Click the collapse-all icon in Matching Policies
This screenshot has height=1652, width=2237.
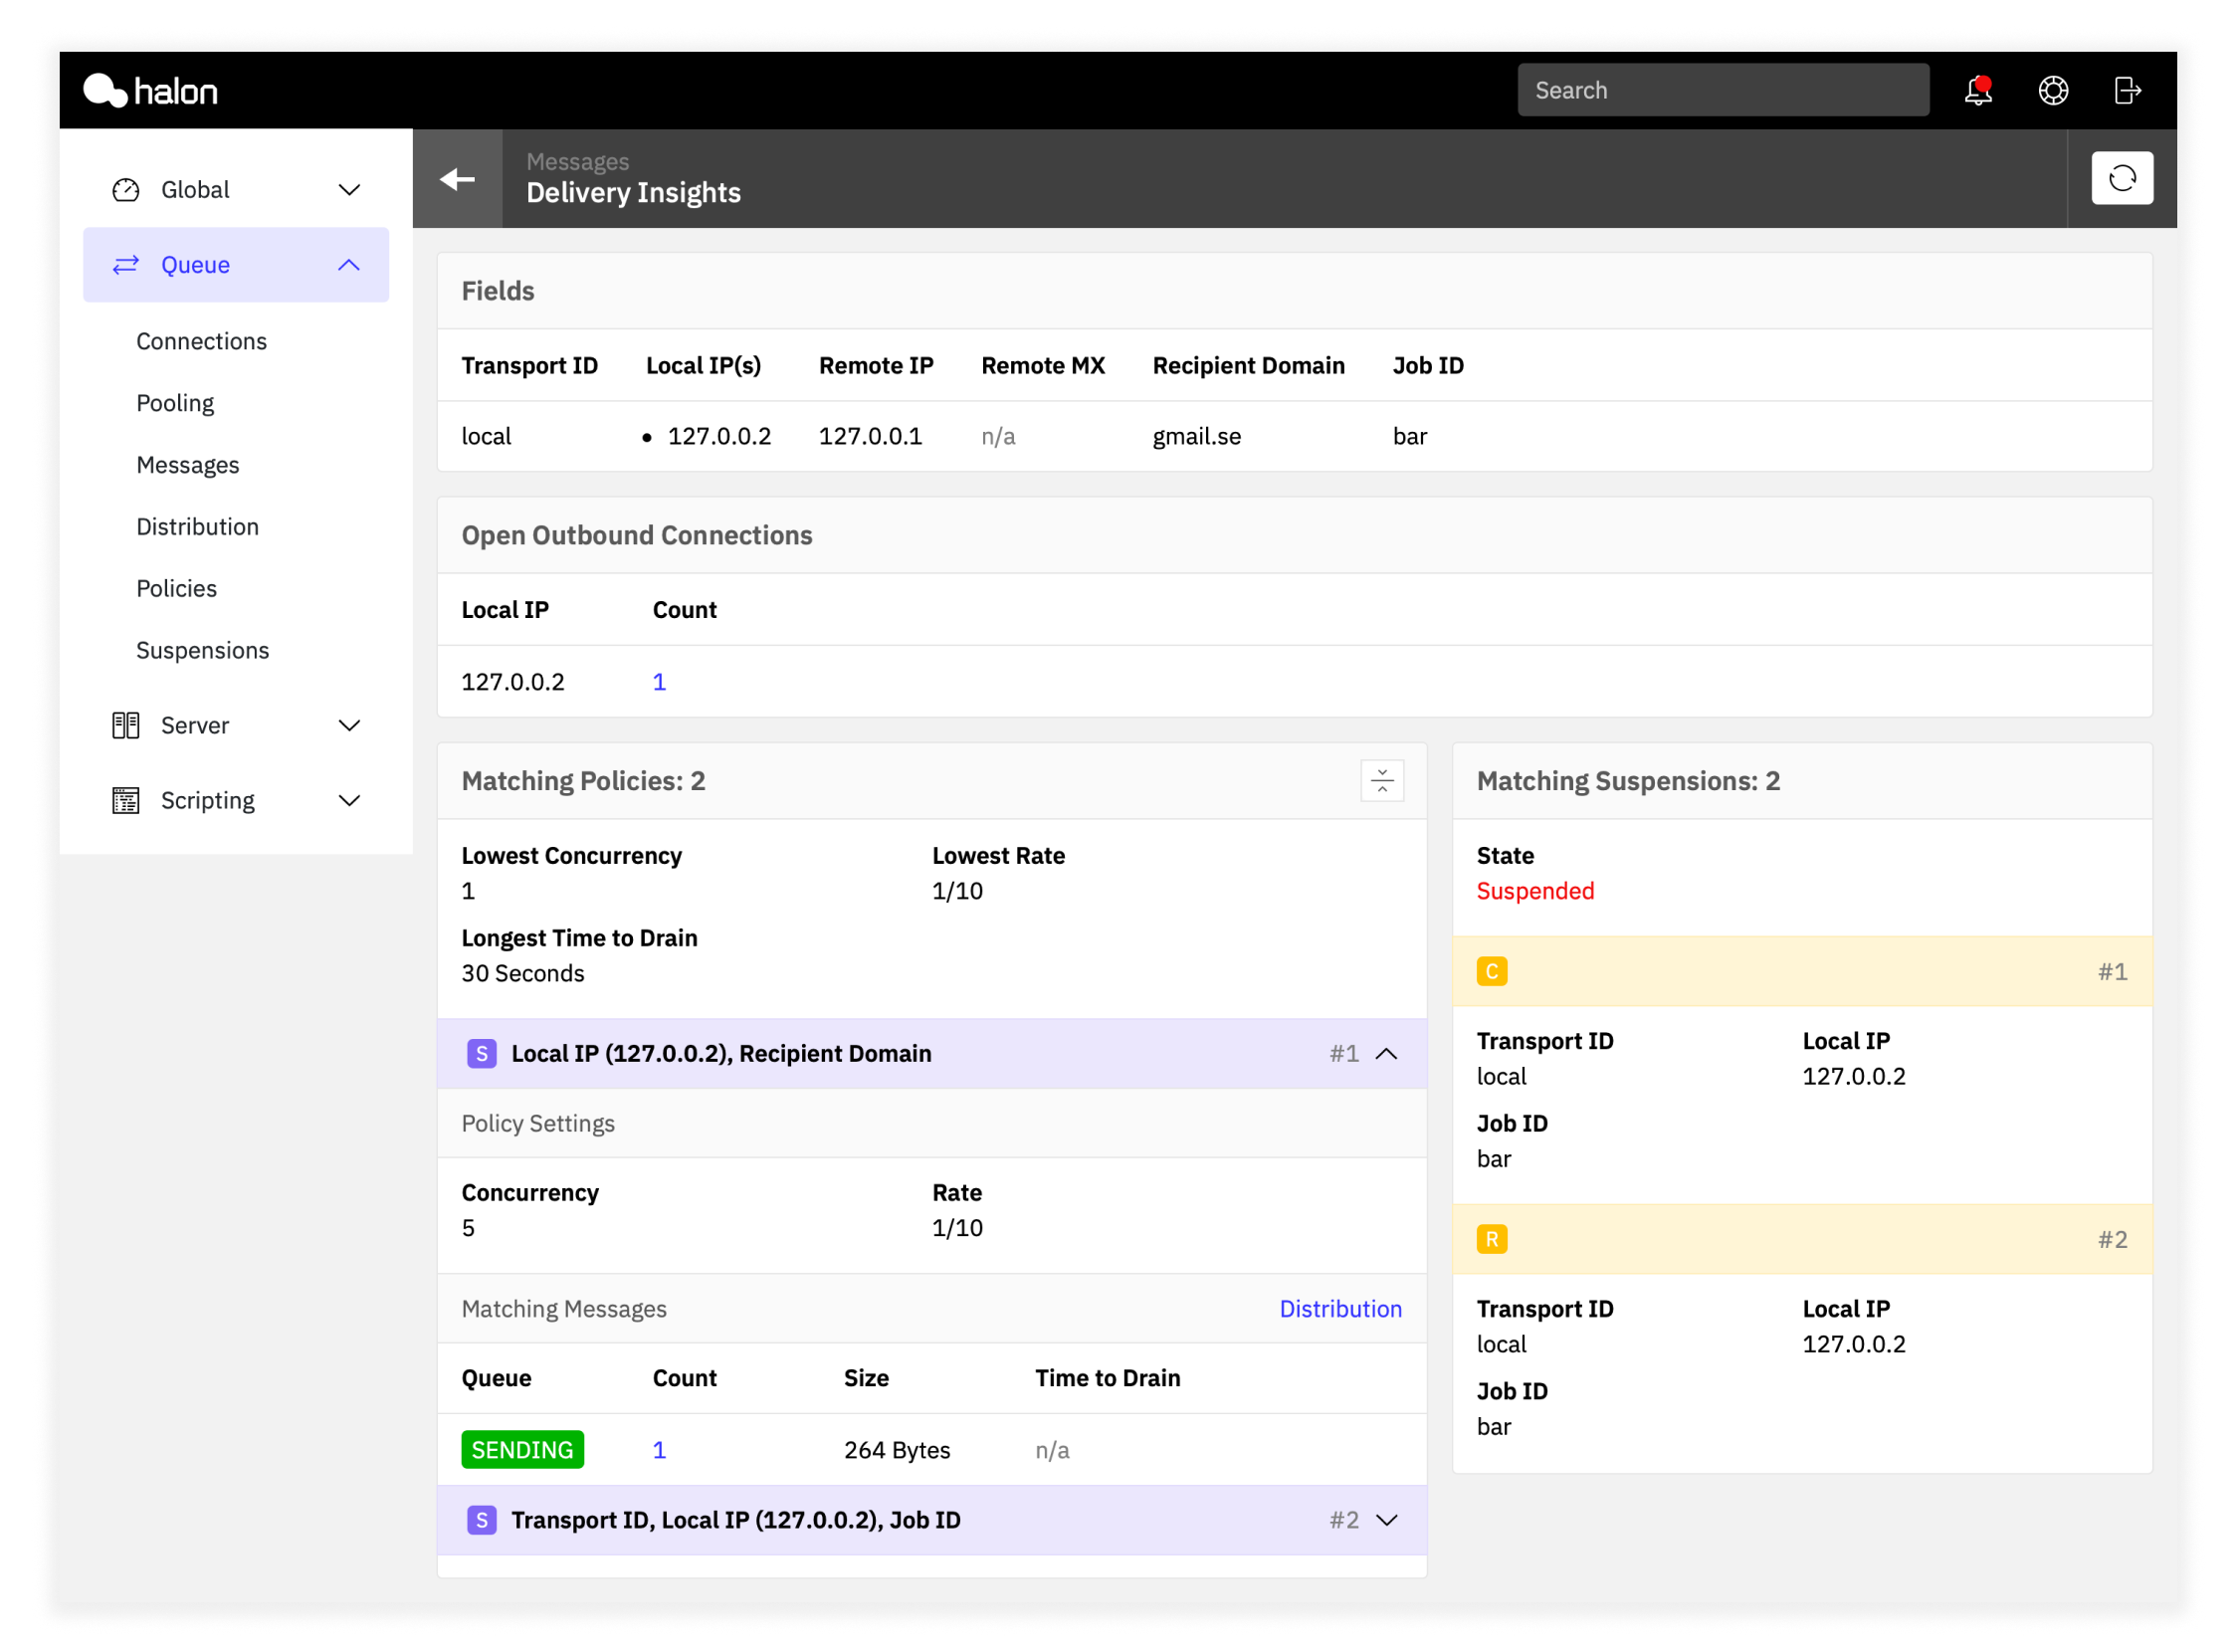(1381, 780)
